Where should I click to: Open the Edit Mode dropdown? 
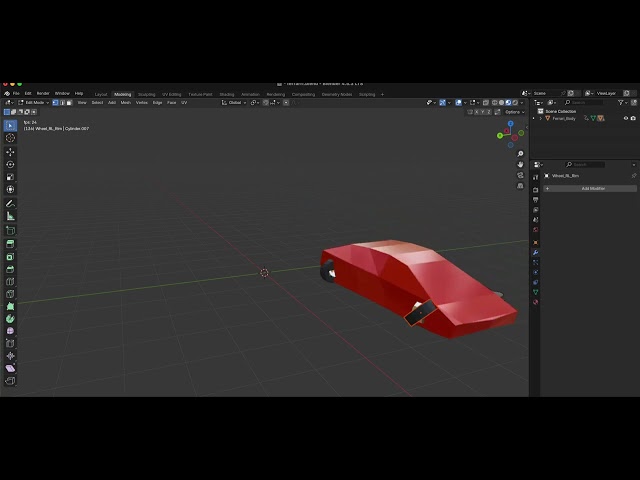pos(33,103)
